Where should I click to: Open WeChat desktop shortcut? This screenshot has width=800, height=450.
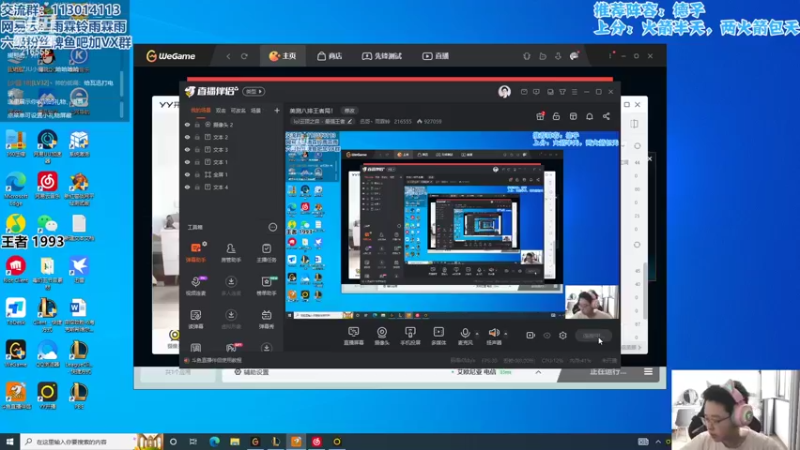[47, 226]
